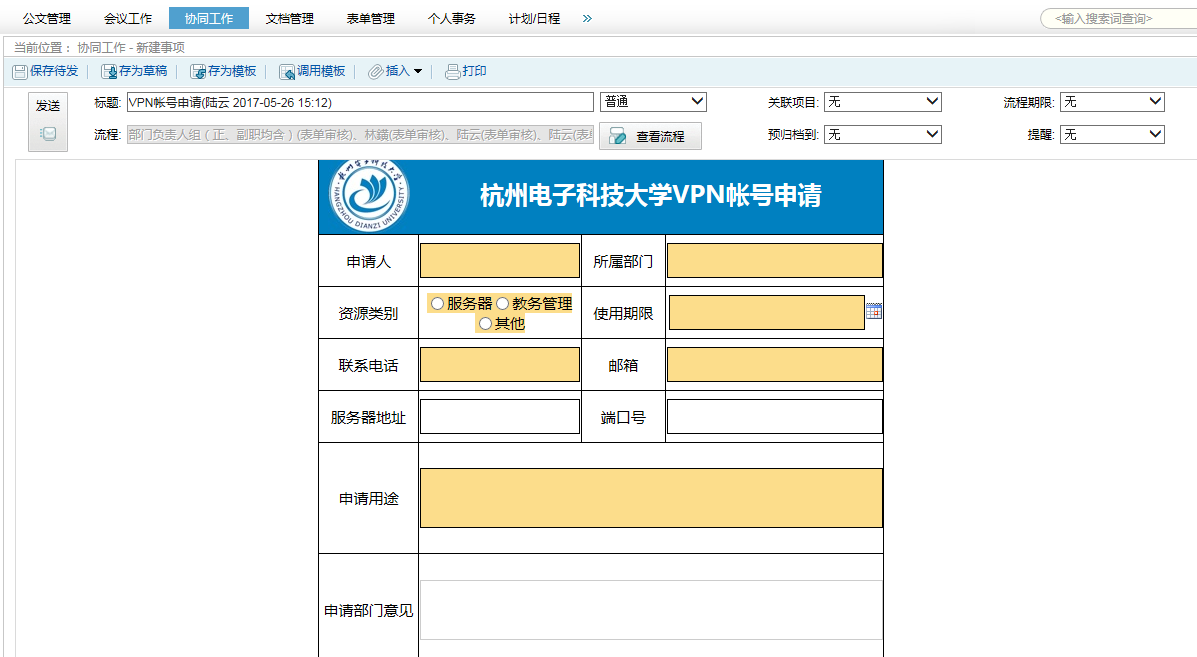Open the 关联项目 dropdown
The width and height of the screenshot is (1197, 657).
point(882,101)
